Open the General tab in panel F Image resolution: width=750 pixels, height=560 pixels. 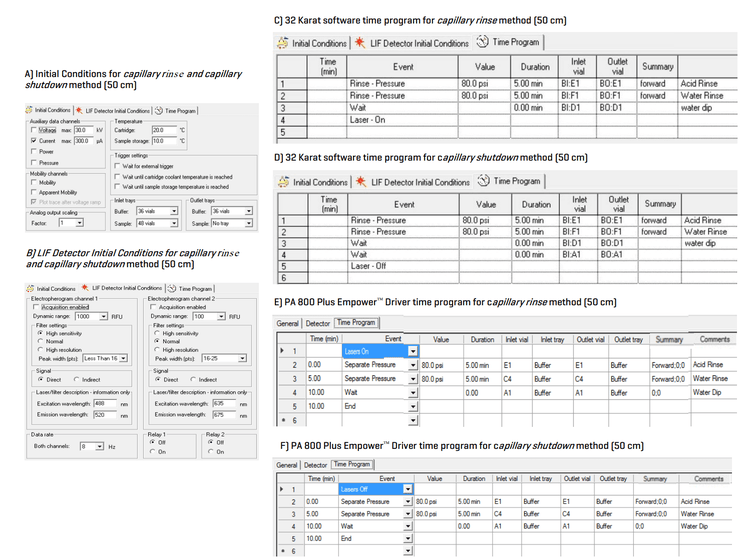288,465
